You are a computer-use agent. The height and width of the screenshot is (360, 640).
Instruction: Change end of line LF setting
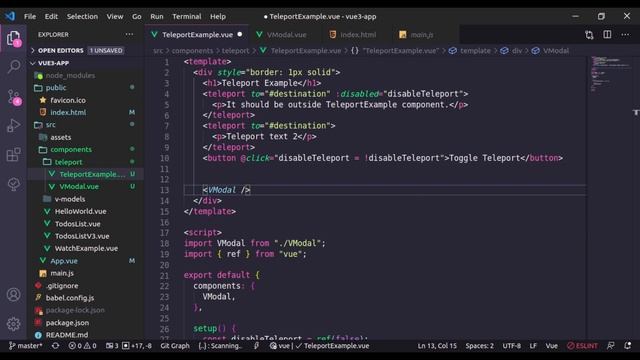(x=533, y=346)
